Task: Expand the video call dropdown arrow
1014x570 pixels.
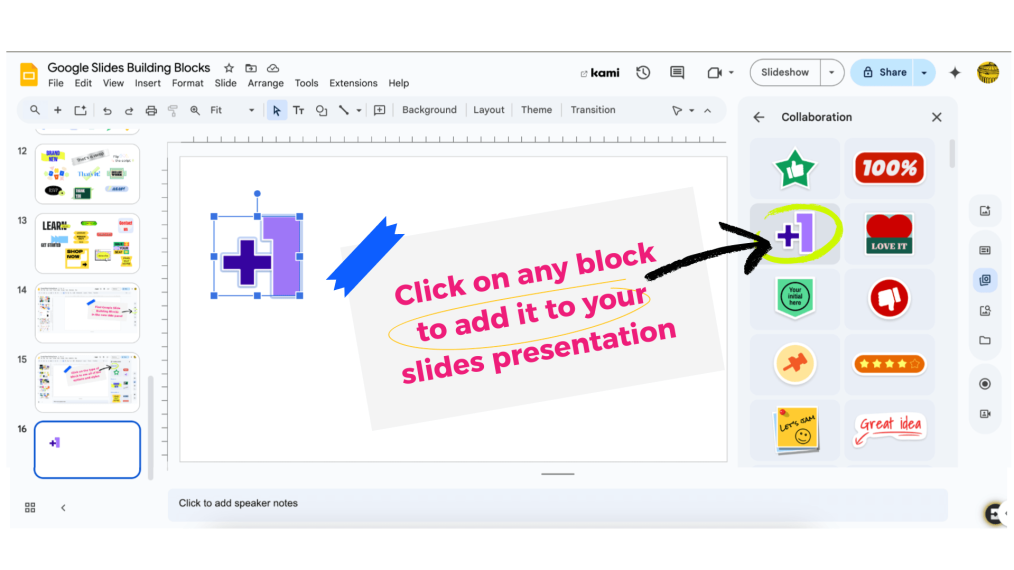Action: [731, 72]
